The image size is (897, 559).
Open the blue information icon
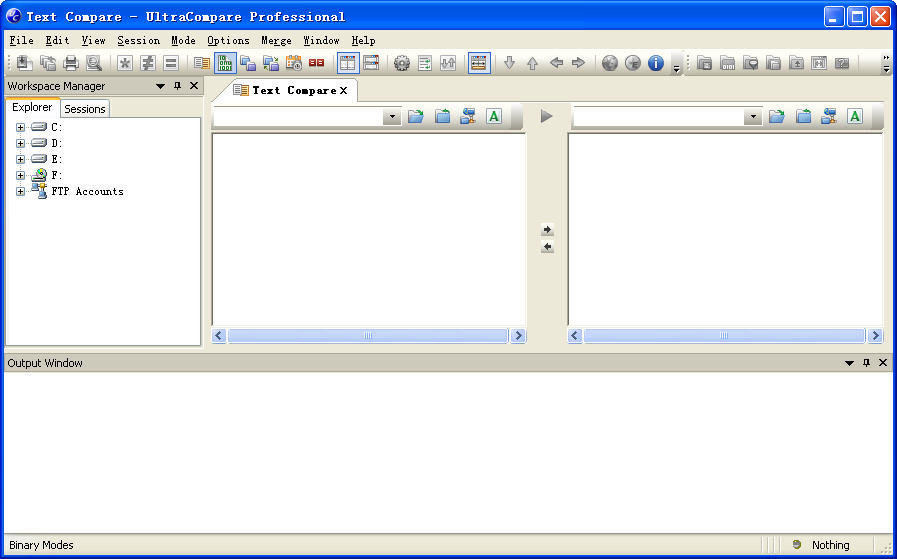click(656, 63)
